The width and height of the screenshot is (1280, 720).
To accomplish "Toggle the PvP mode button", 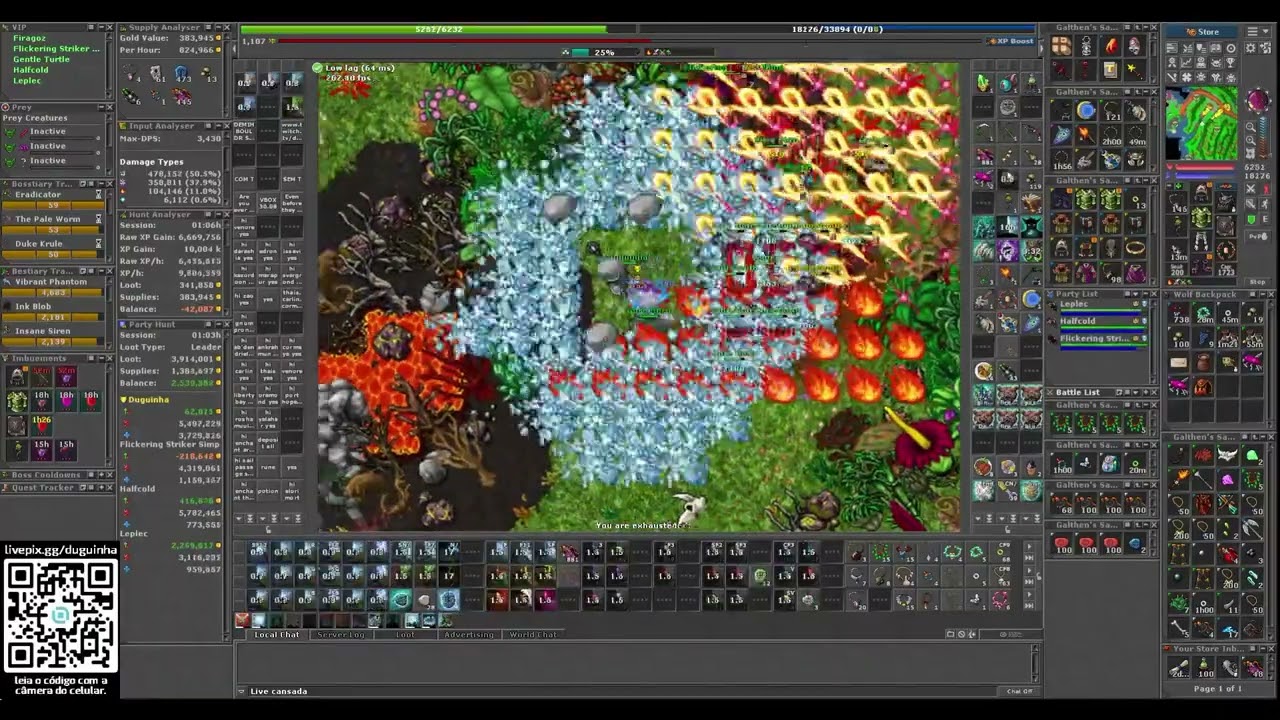I will tap(1258, 236).
